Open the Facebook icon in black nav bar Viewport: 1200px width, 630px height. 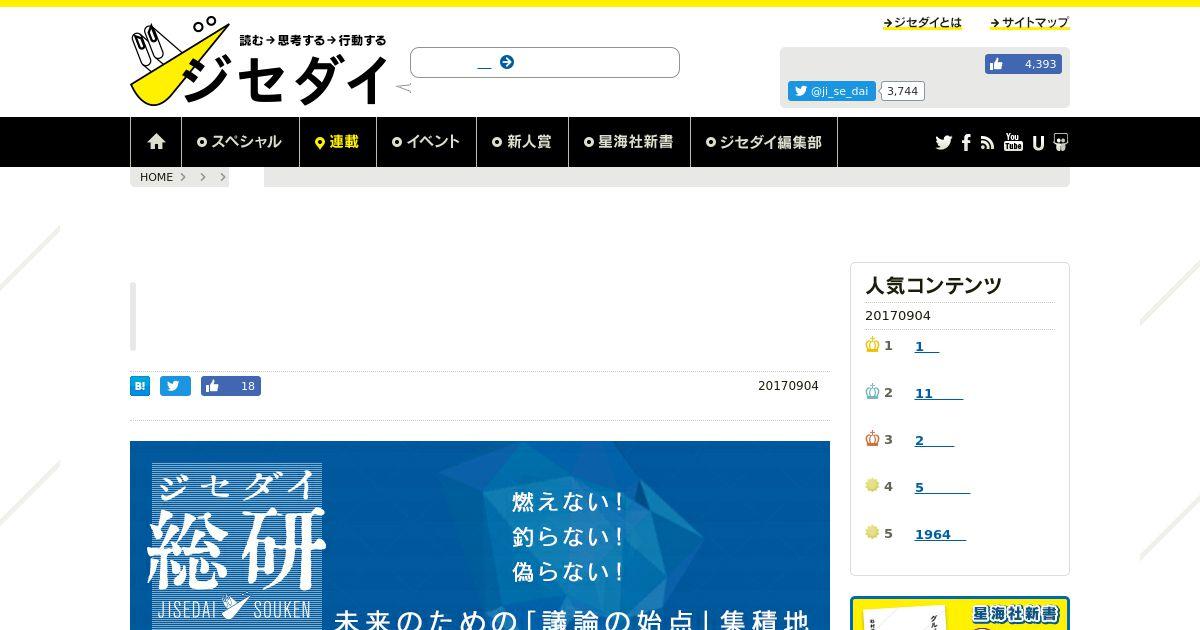tap(966, 142)
